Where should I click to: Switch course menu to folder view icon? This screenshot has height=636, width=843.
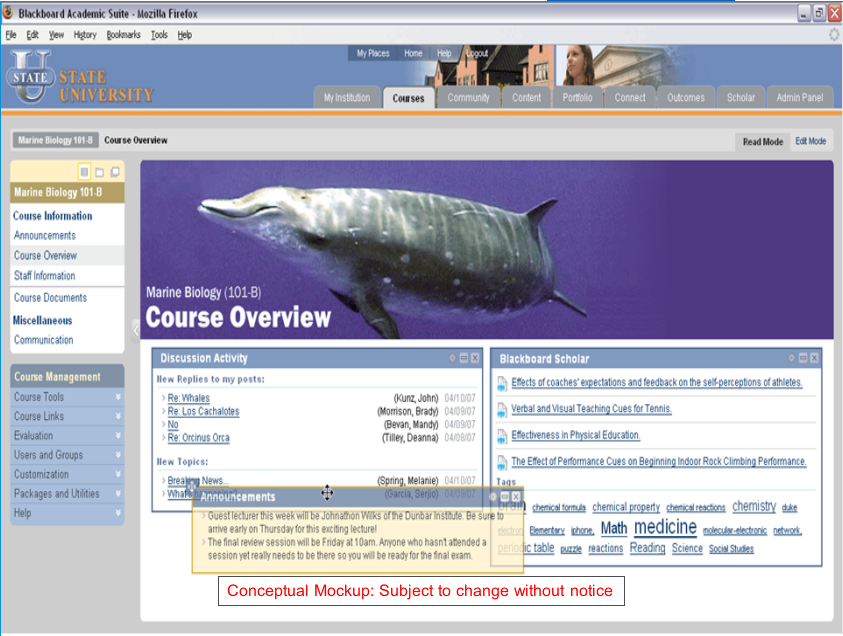point(99,172)
